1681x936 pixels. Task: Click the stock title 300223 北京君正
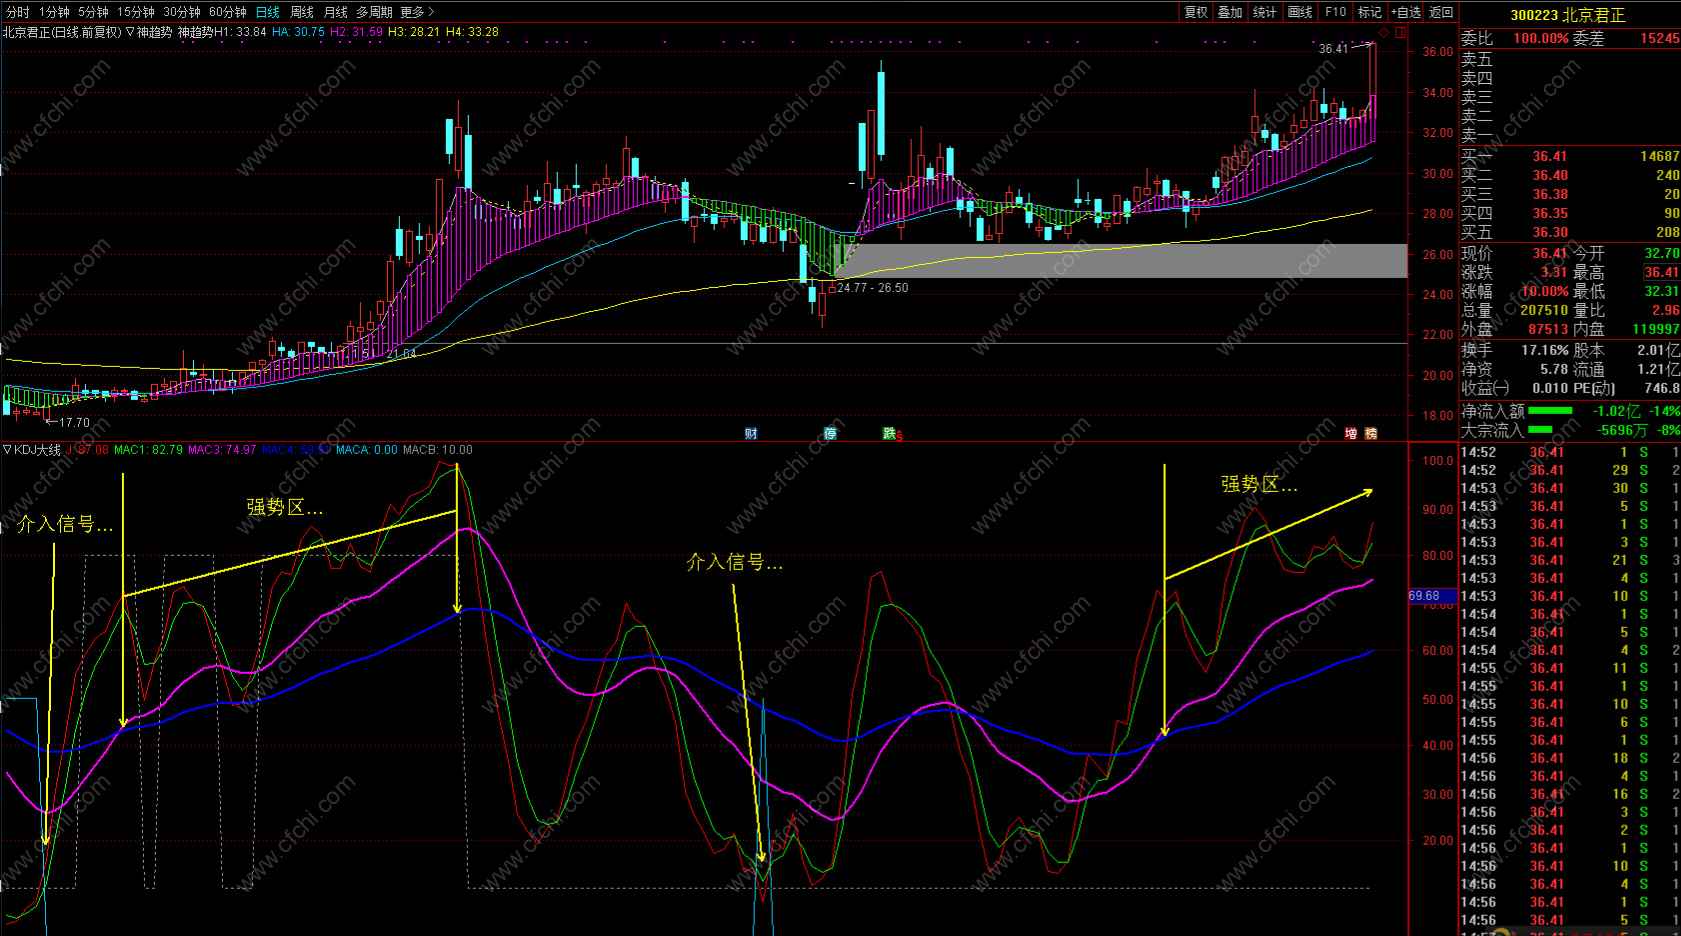[1568, 15]
